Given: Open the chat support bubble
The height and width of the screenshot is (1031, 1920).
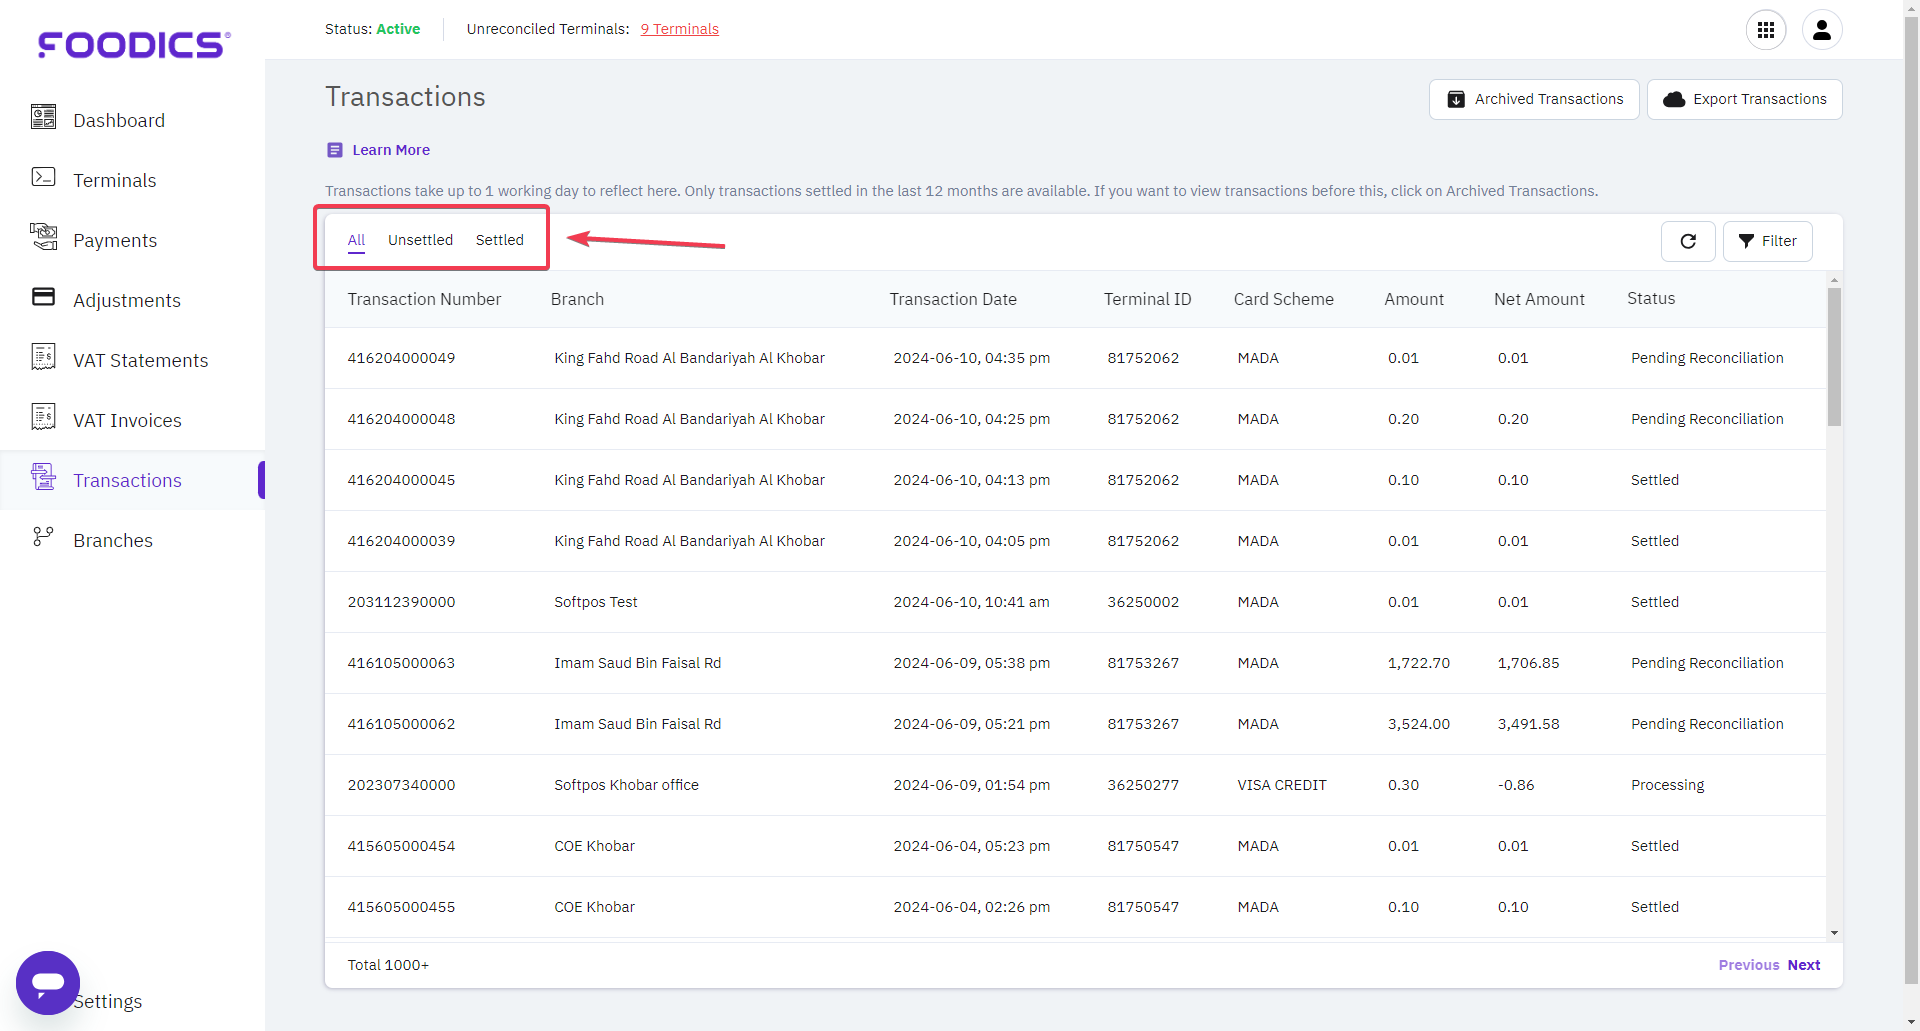Looking at the screenshot, I should click(x=47, y=983).
